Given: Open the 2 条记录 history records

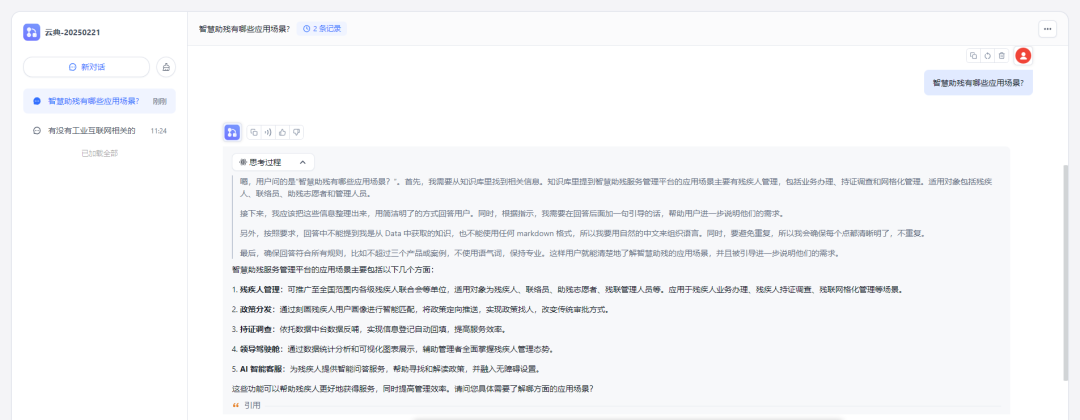Looking at the screenshot, I should point(322,29).
